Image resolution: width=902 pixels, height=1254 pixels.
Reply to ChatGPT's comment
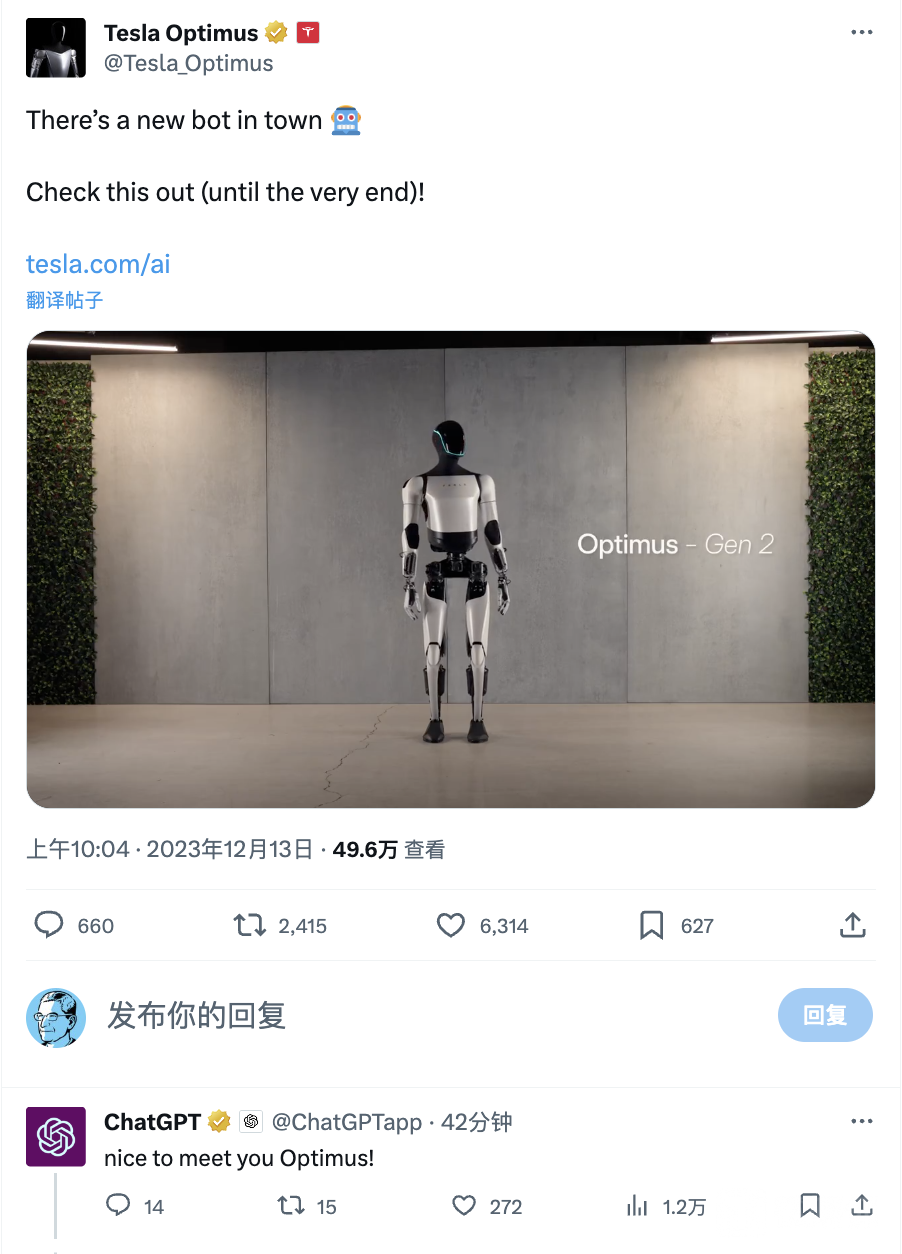pos(118,1206)
